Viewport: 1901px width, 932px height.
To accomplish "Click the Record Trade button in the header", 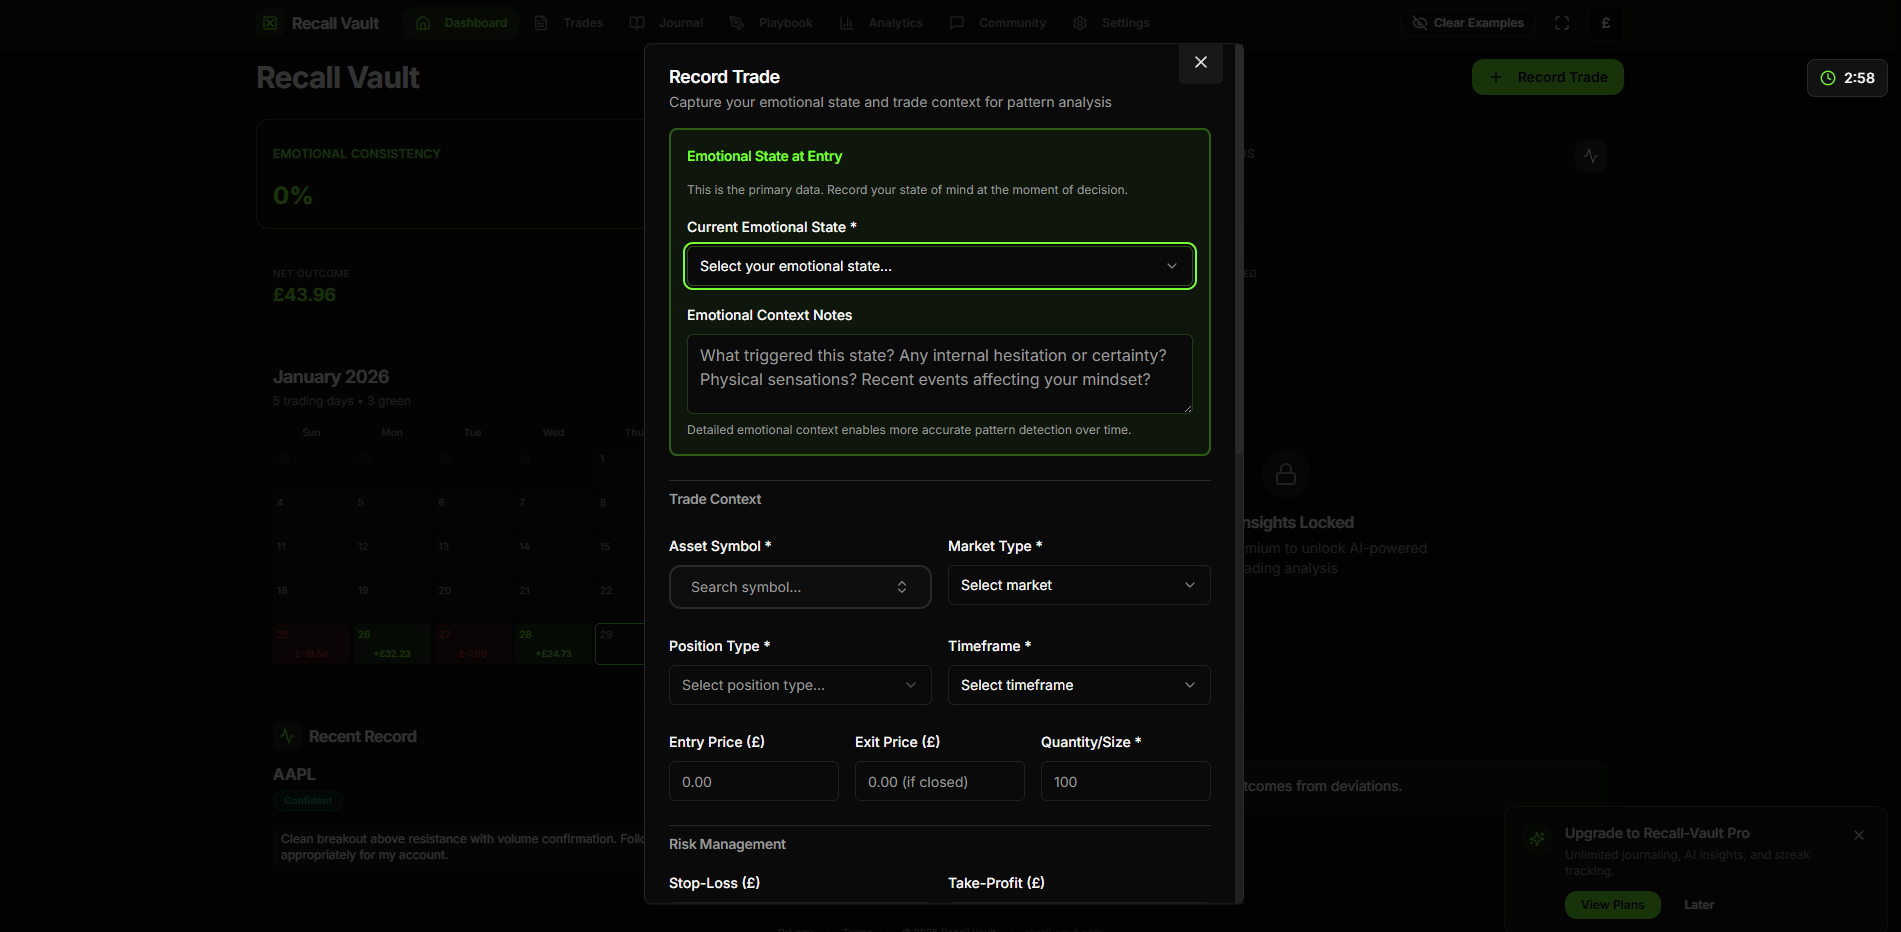I will tap(1547, 77).
